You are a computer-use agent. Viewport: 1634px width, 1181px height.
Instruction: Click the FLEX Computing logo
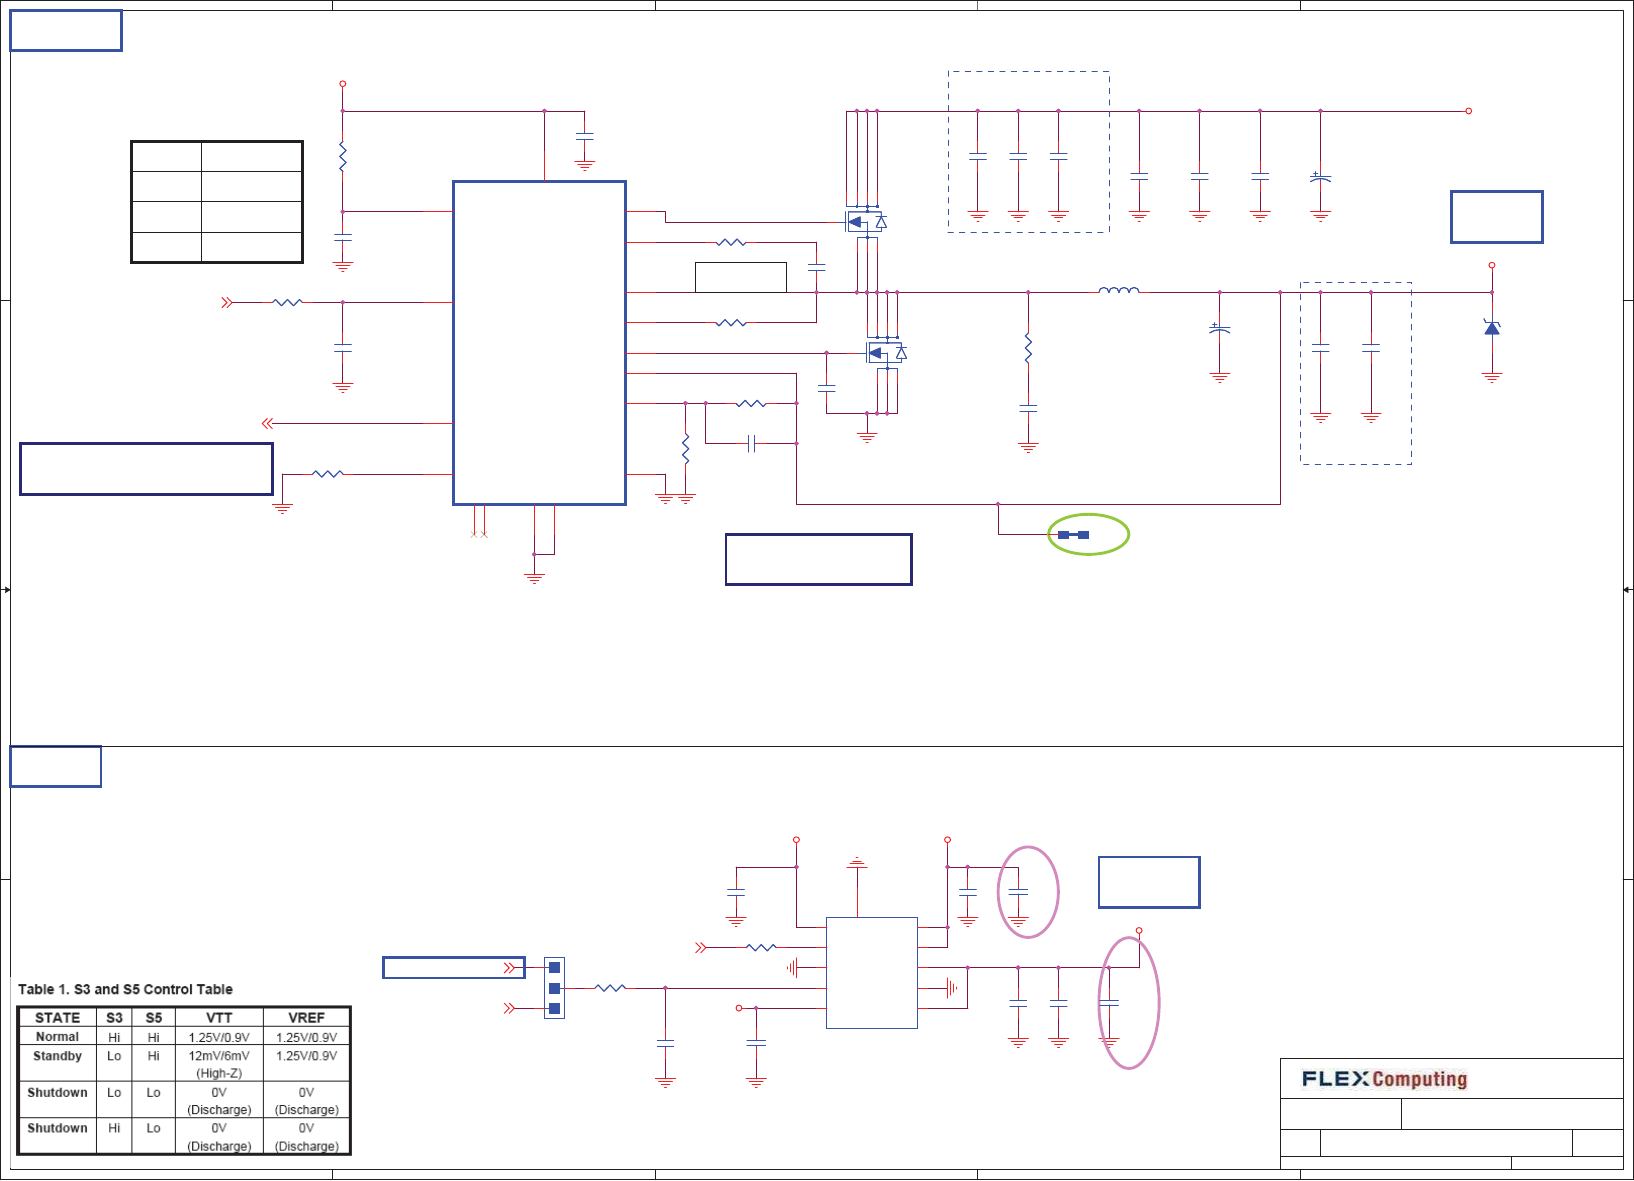tap(1384, 1079)
